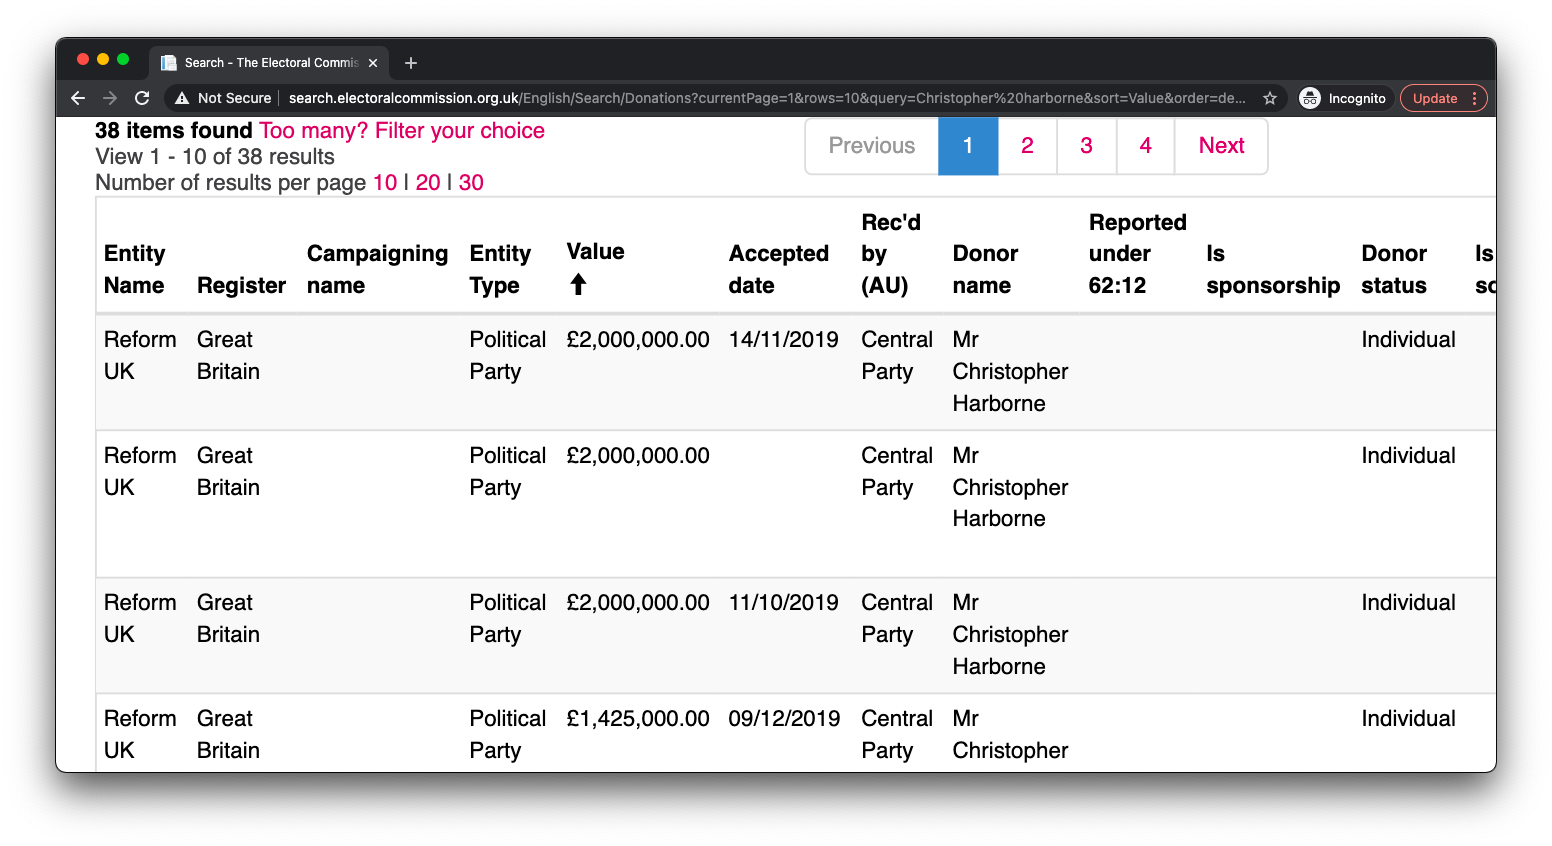Go to results page 4
Screen dimensions: 1552x846
tap(1145, 146)
